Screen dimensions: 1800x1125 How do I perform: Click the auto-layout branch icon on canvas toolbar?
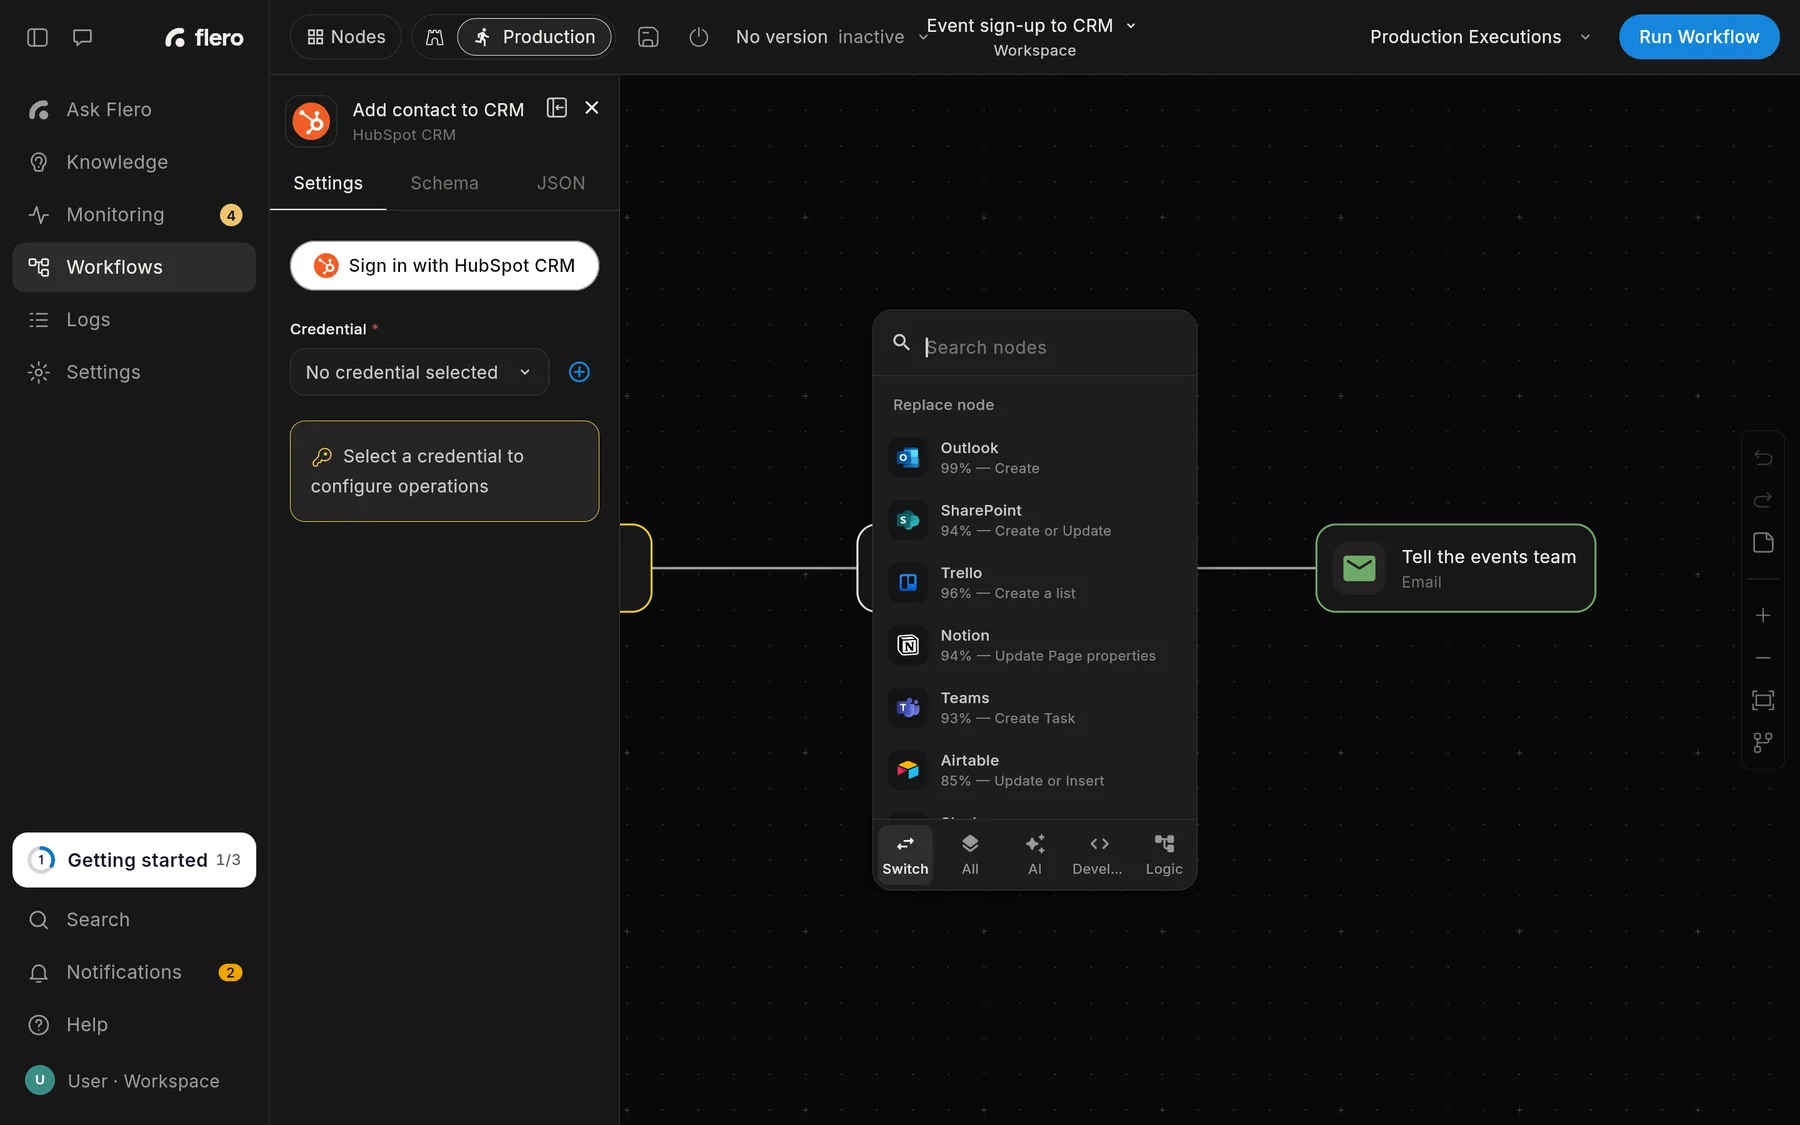(x=1763, y=742)
